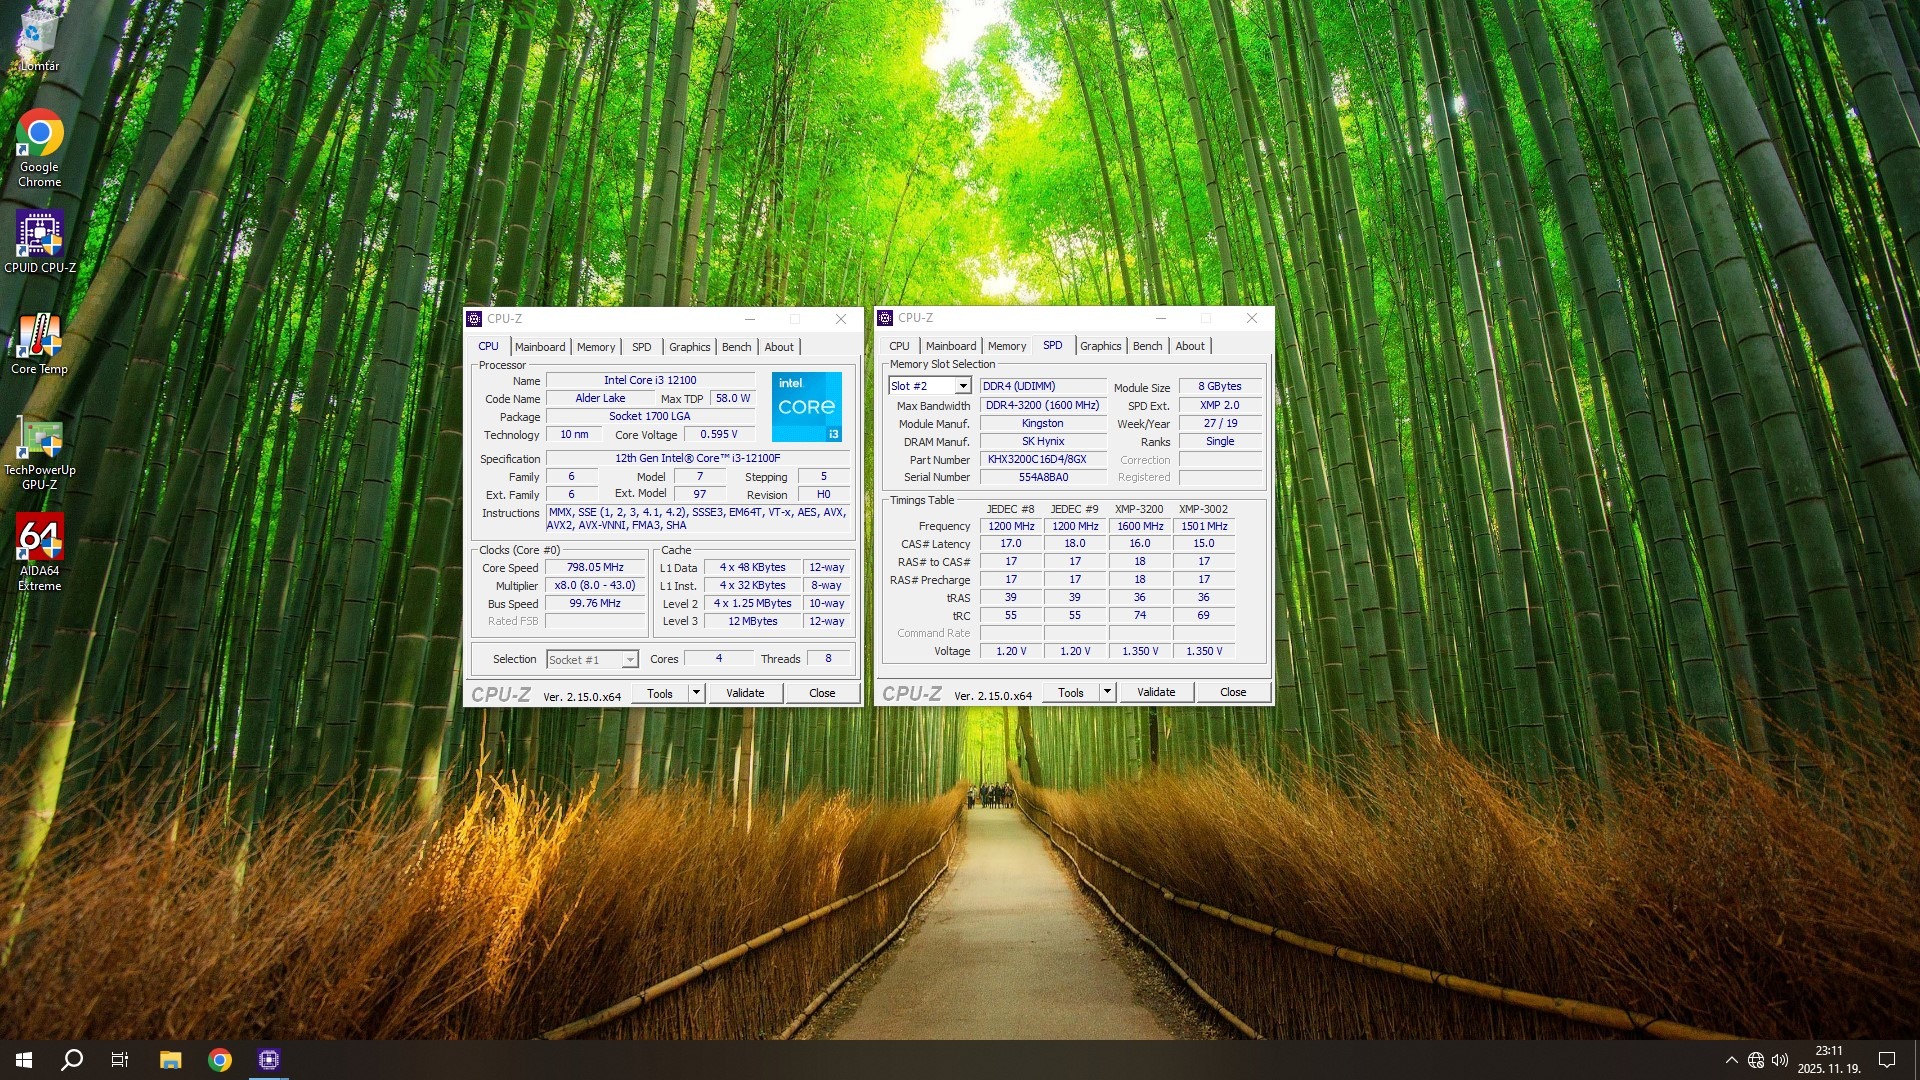Viewport: 1920px width, 1080px height.
Task: Expand the Slot #2 memory slot dropdown
Action: tap(962, 386)
